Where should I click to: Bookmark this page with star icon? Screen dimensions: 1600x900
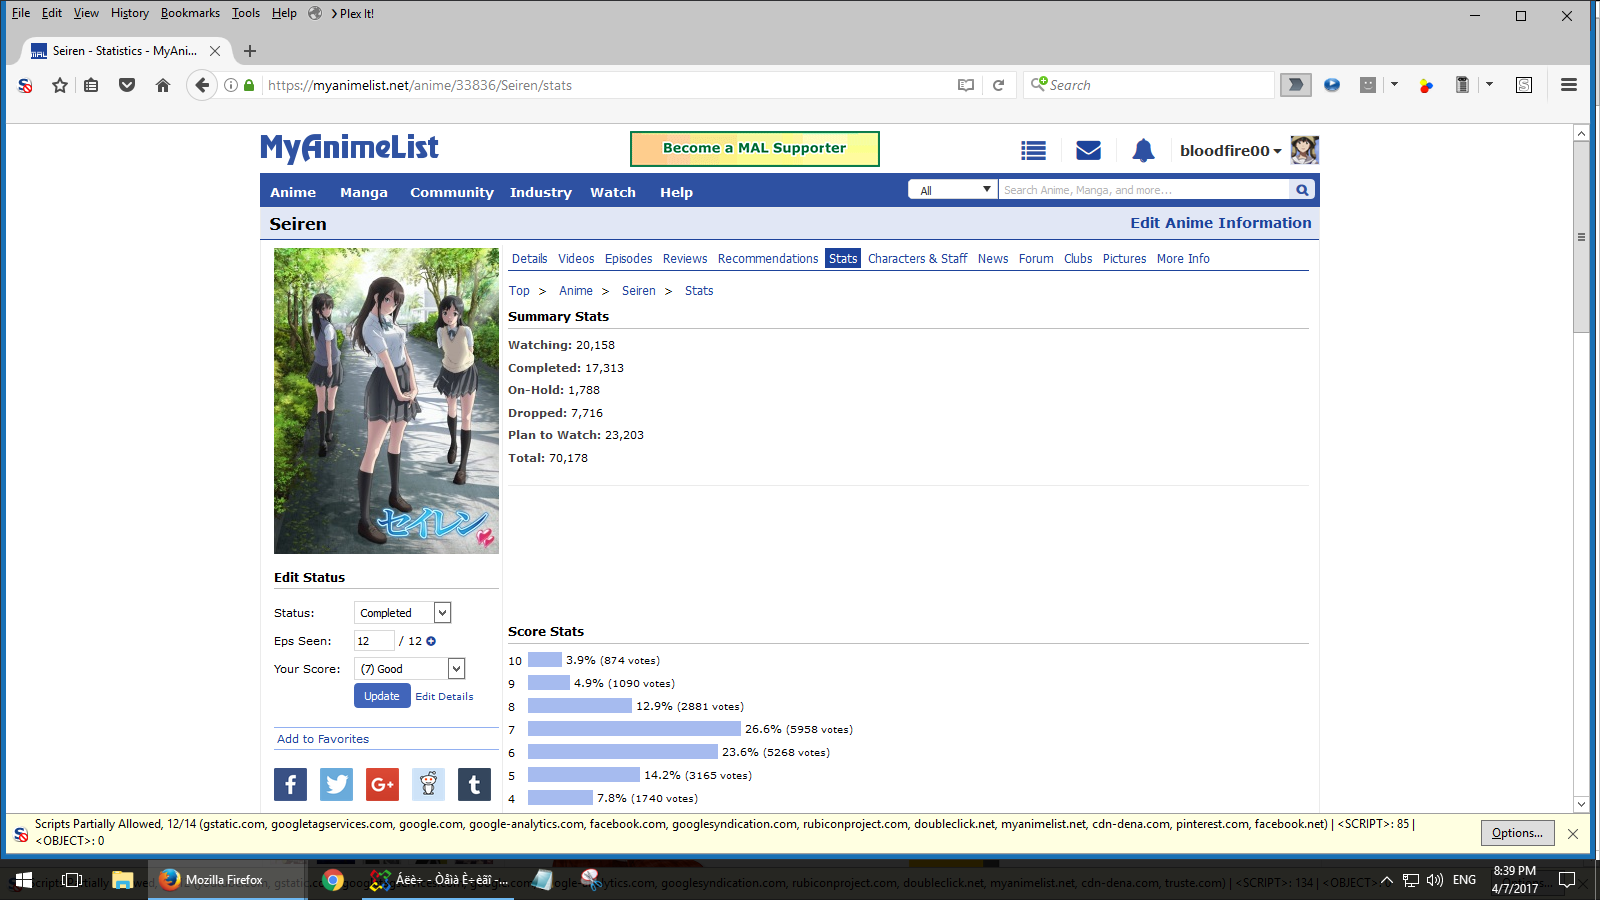[60, 86]
